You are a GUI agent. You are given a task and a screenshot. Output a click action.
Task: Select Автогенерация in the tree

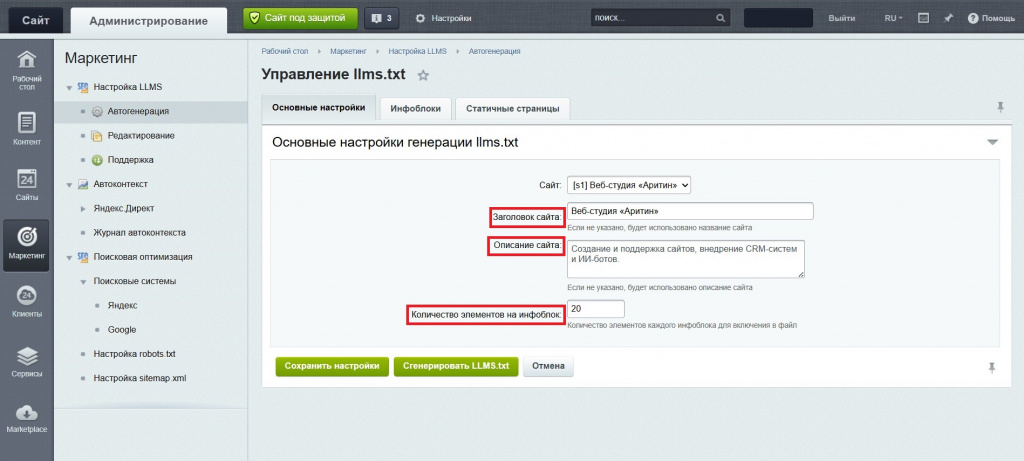coord(138,112)
